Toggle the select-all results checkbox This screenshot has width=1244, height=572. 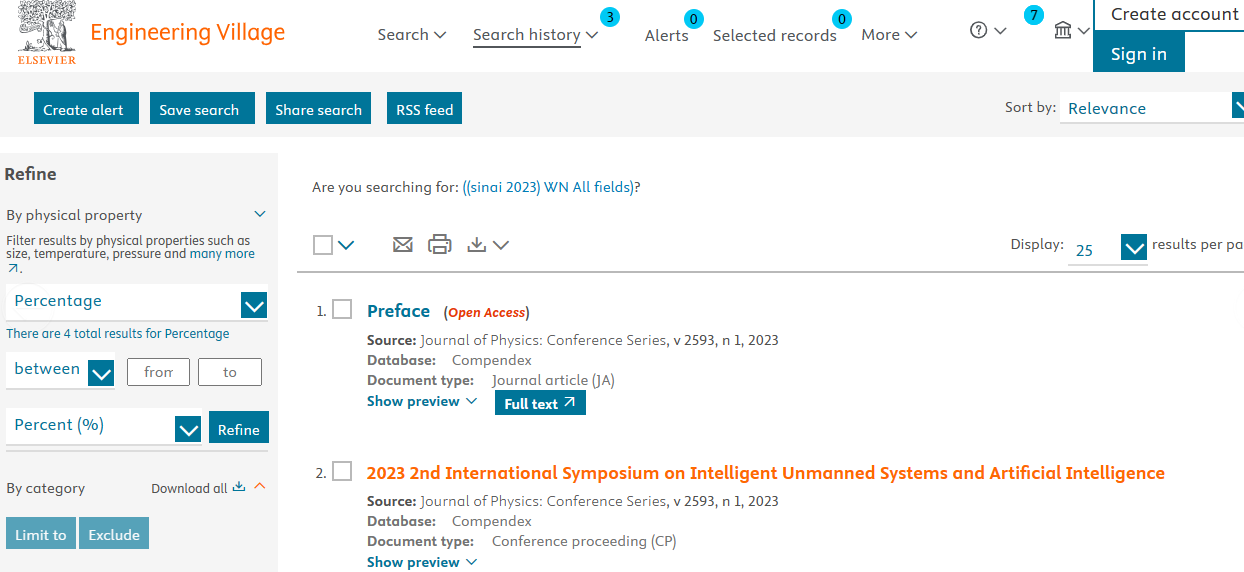(323, 245)
